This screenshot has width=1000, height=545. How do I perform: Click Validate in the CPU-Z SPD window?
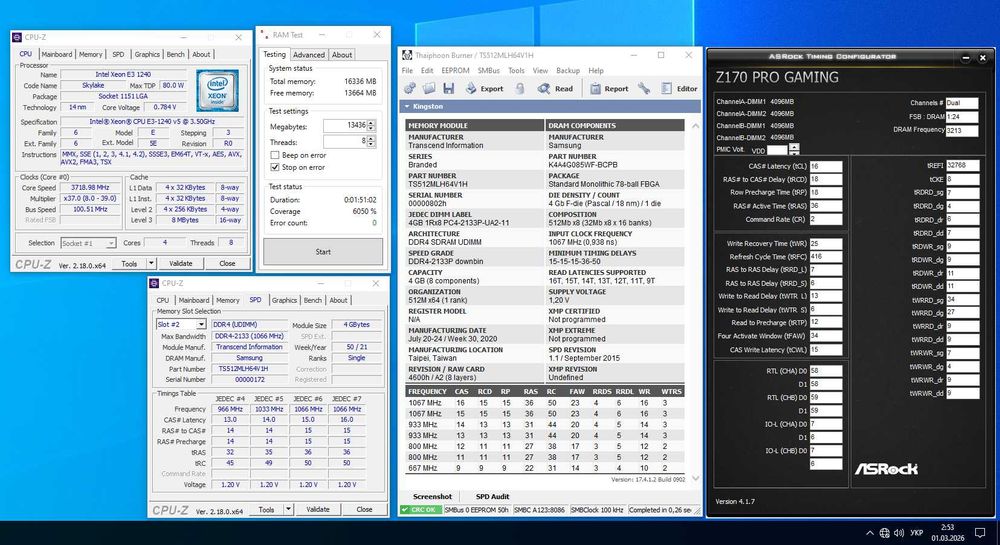tap(318, 509)
